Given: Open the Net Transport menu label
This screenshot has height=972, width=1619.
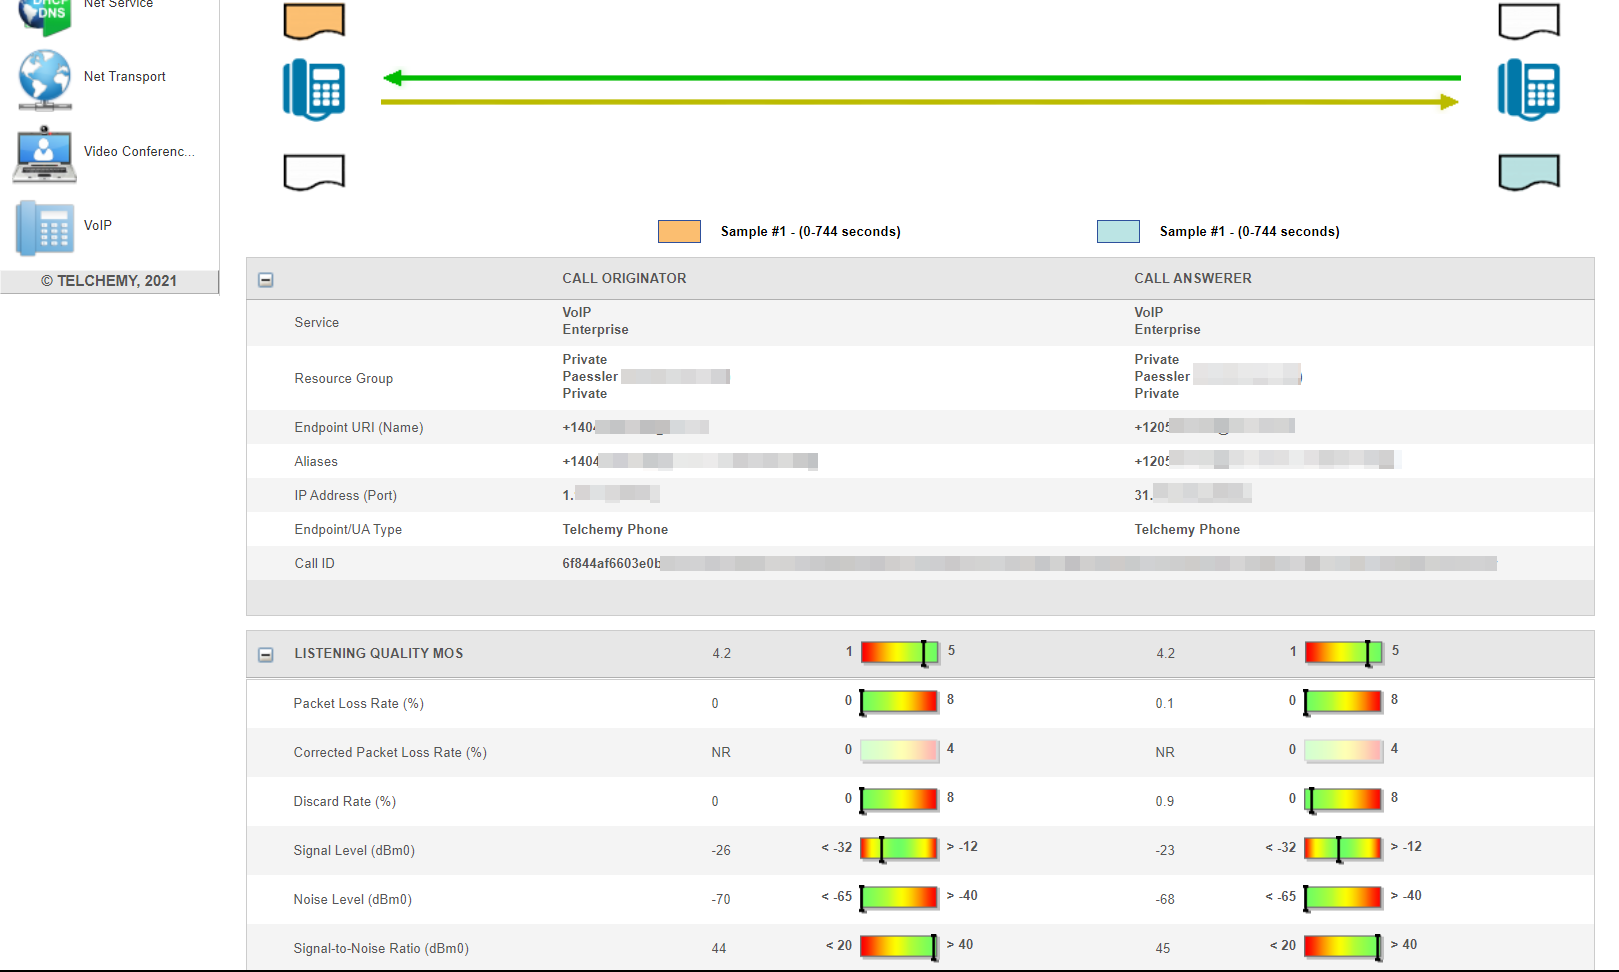Looking at the screenshot, I should [125, 77].
